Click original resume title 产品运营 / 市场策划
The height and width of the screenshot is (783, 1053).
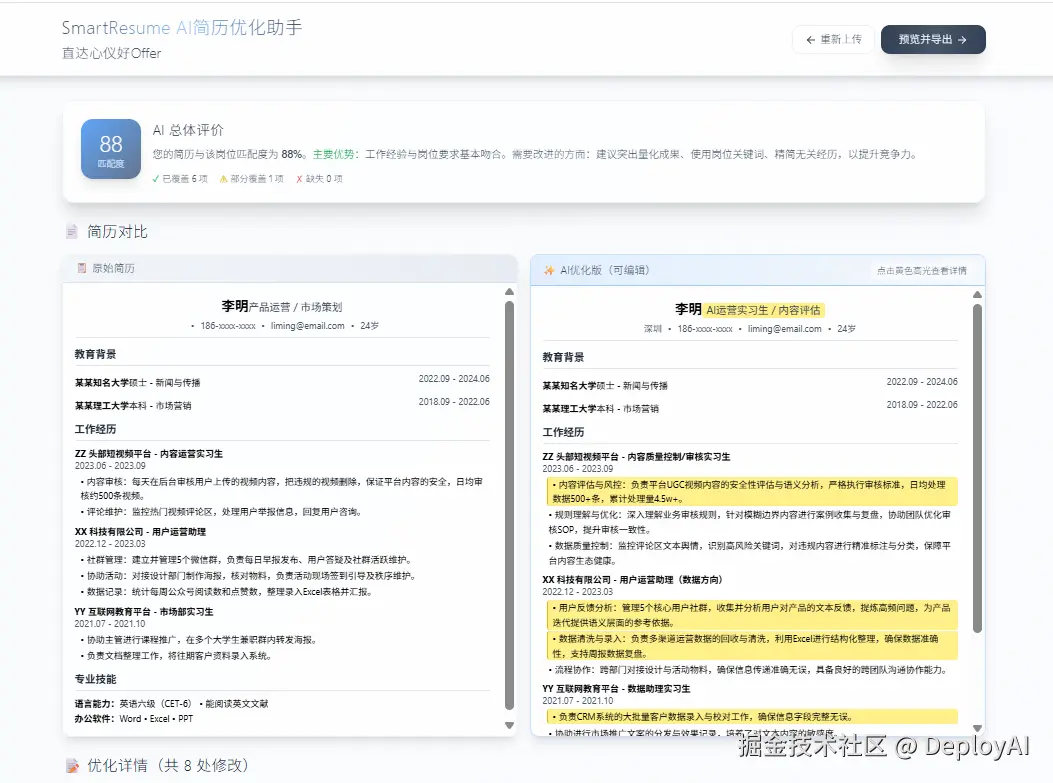click(x=295, y=308)
